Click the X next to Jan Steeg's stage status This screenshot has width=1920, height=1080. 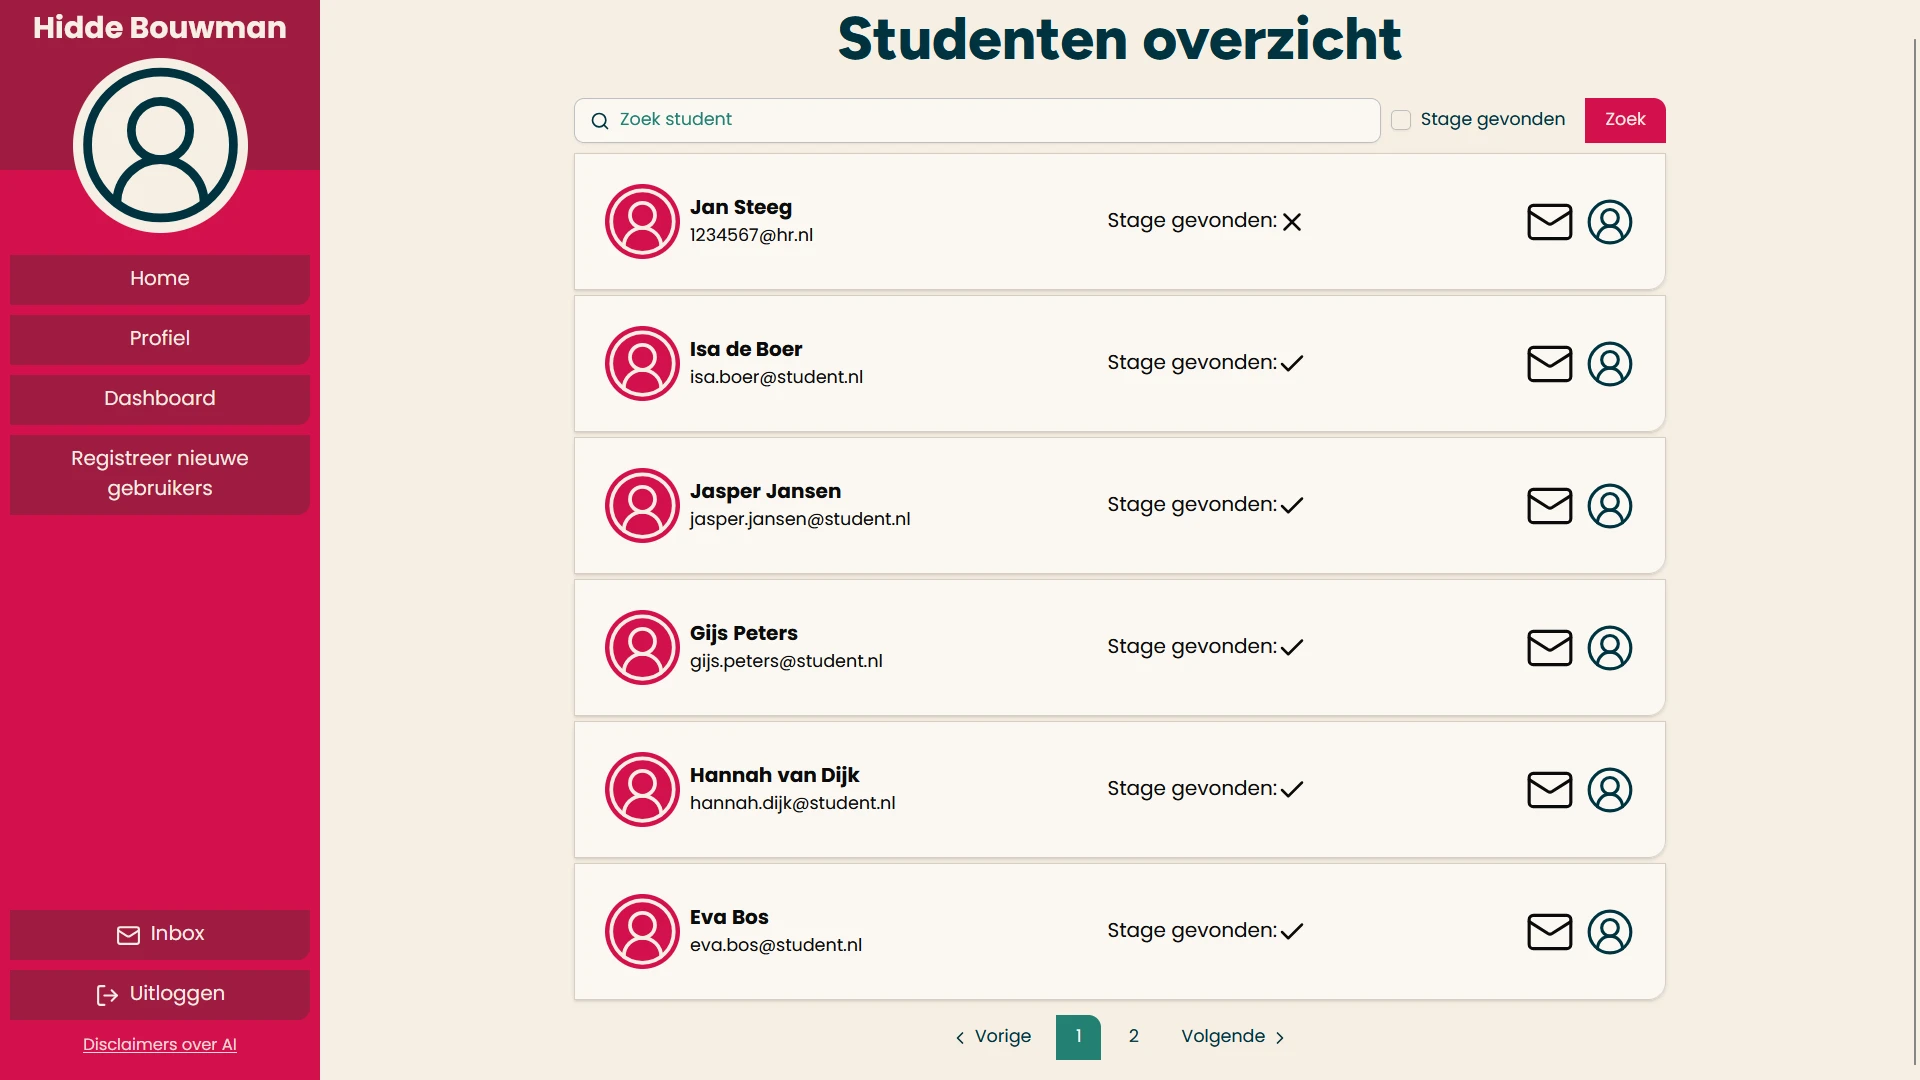tap(1293, 222)
